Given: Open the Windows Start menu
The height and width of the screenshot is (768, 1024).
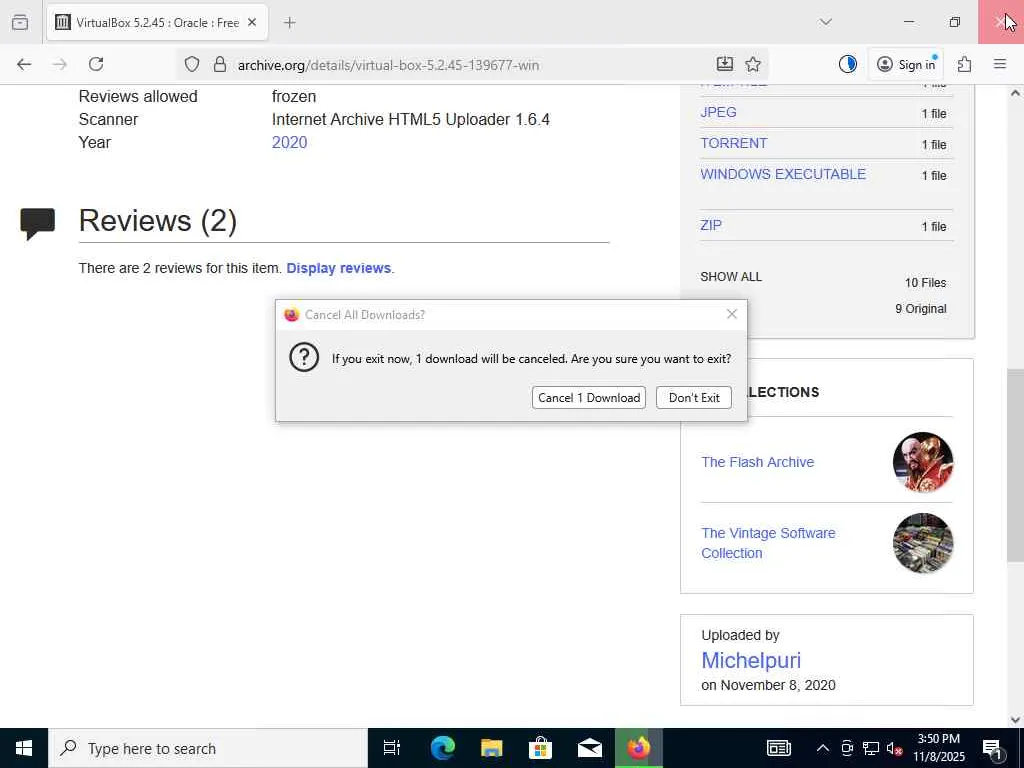Looking at the screenshot, I should (x=24, y=748).
